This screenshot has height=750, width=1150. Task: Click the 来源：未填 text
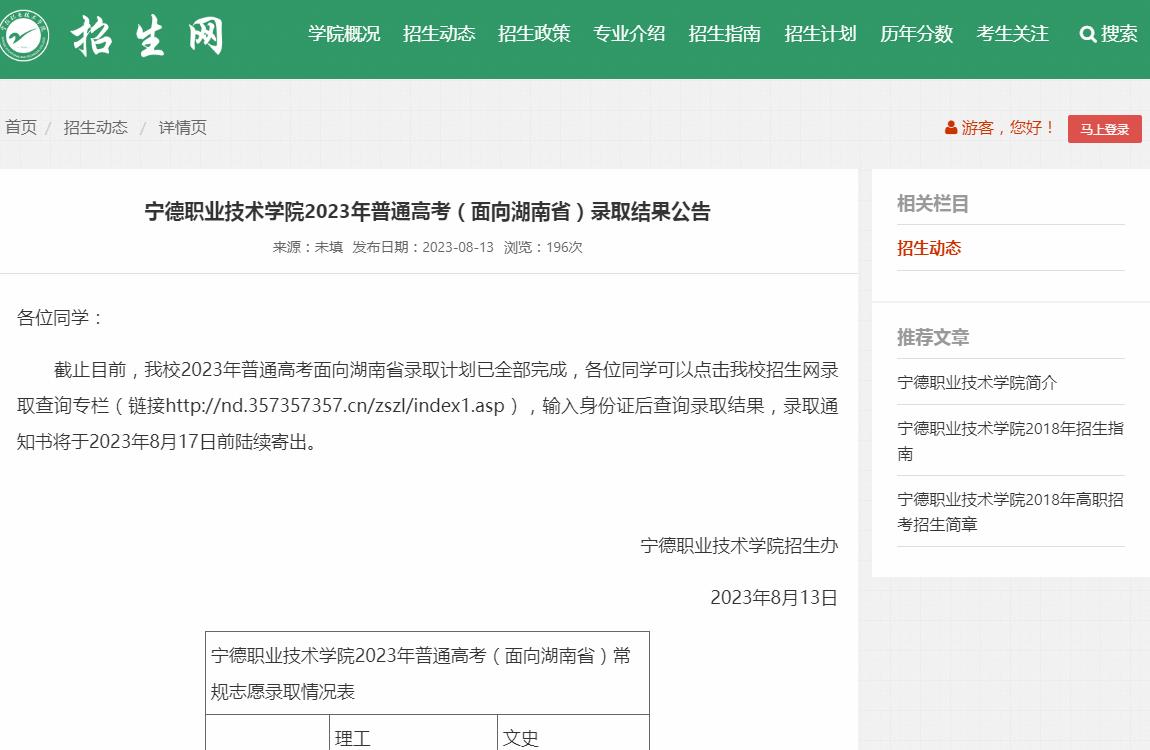pos(307,248)
